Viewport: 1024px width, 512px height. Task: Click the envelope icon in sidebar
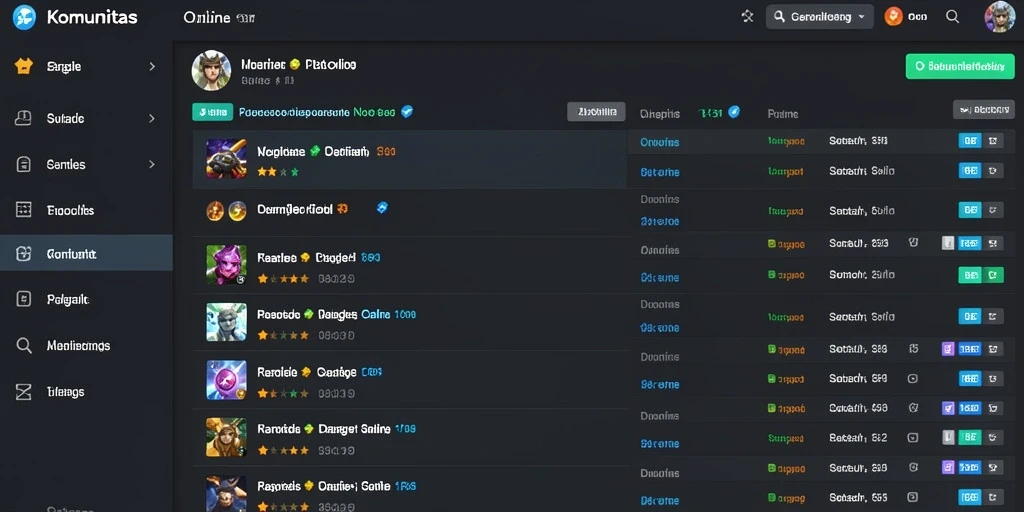[24, 392]
